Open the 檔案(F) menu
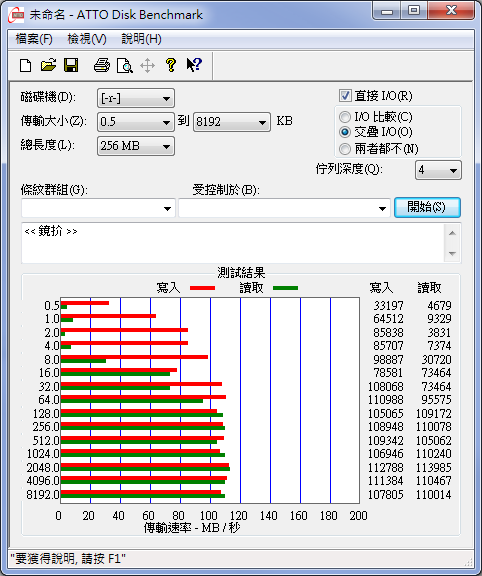 point(34,39)
